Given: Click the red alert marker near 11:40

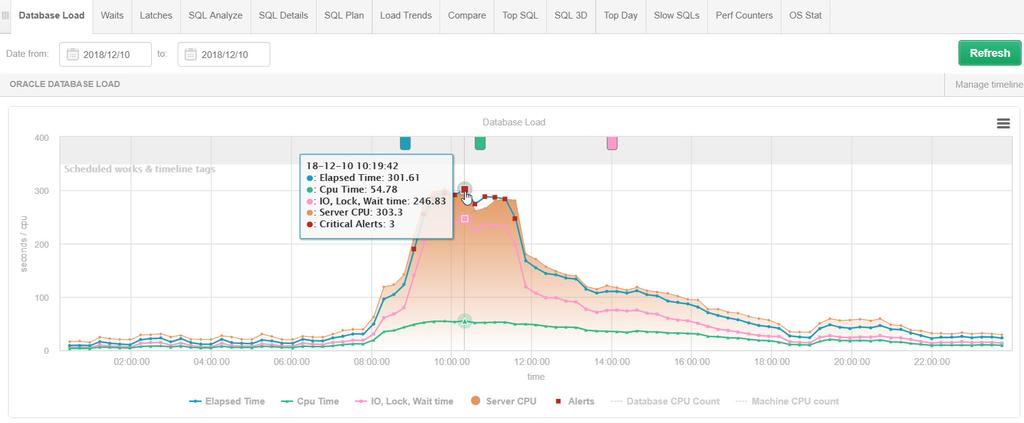Looking at the screenshot, I should pos(515,218).
